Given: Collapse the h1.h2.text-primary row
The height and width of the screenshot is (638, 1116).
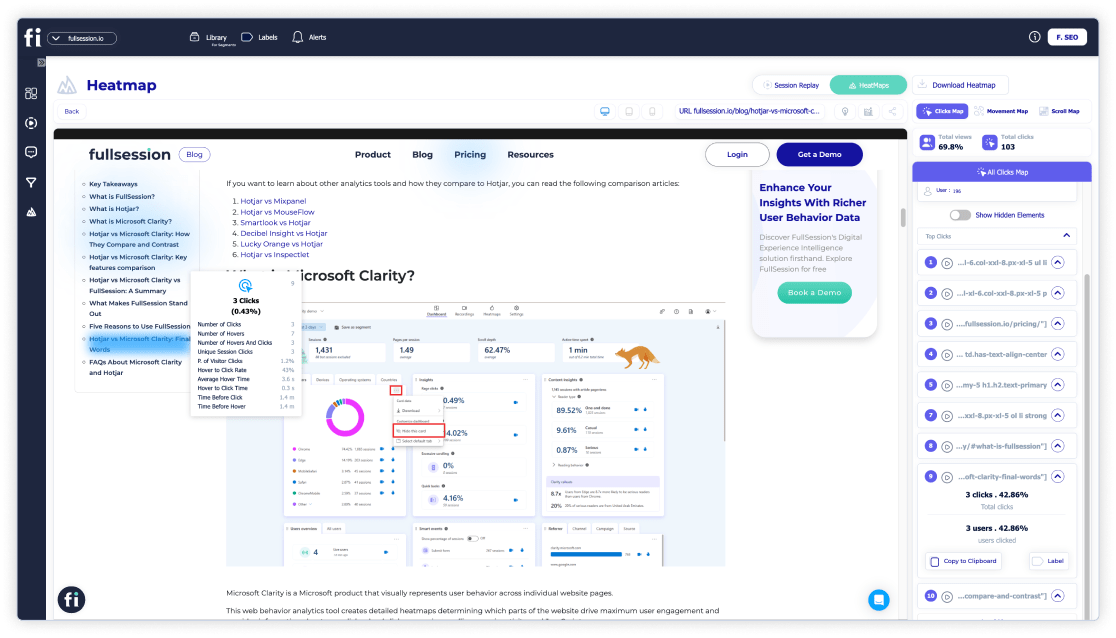Looking at the screenshot, I should point(1058,385).
